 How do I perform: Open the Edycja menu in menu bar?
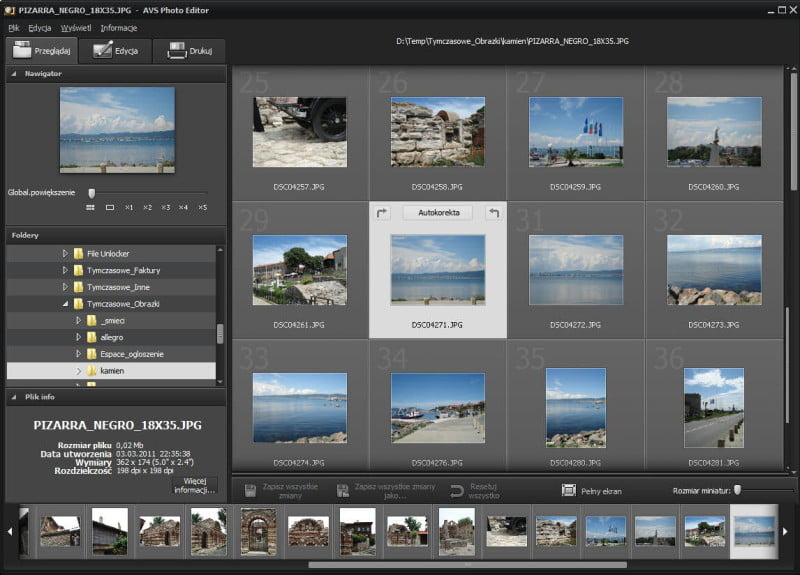click(40, 28)
